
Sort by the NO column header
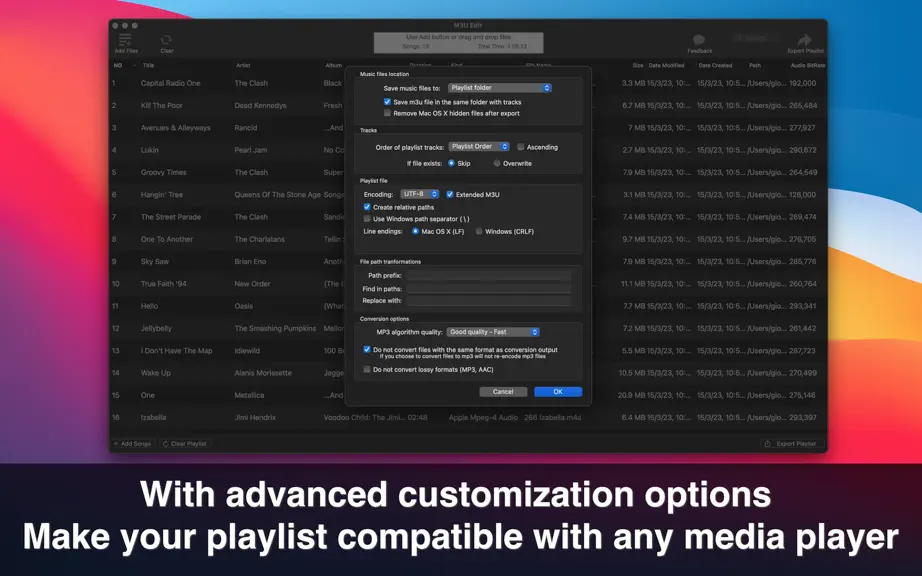click(x=118, y=65)
